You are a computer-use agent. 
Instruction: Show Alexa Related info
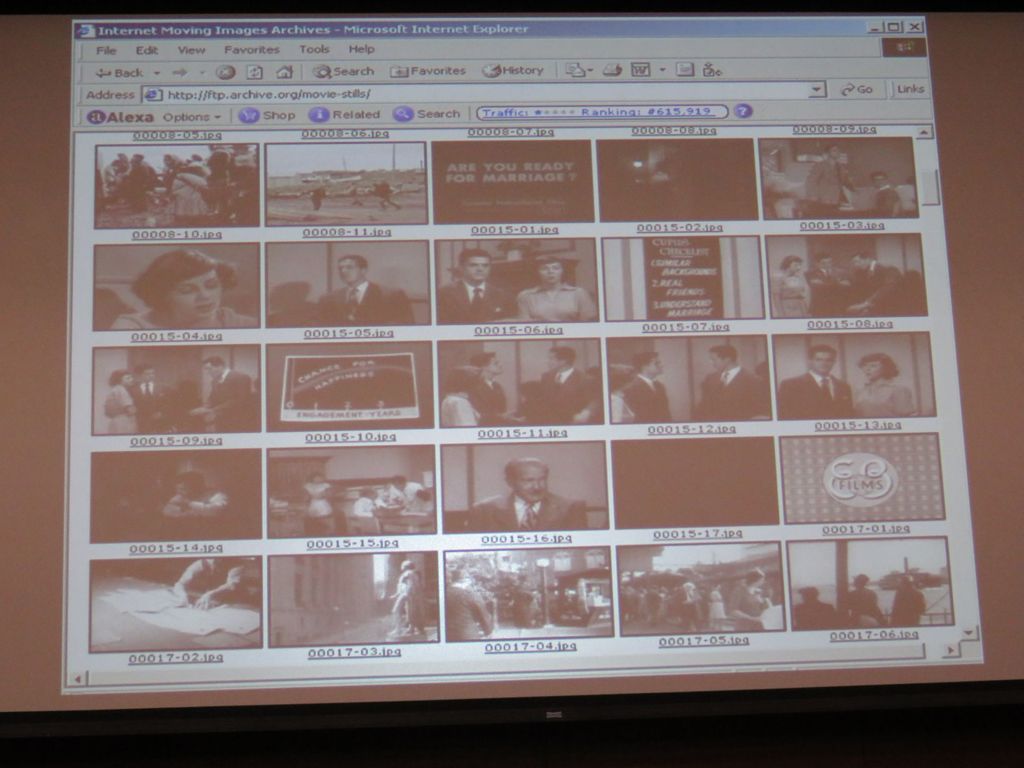(344, 114)
